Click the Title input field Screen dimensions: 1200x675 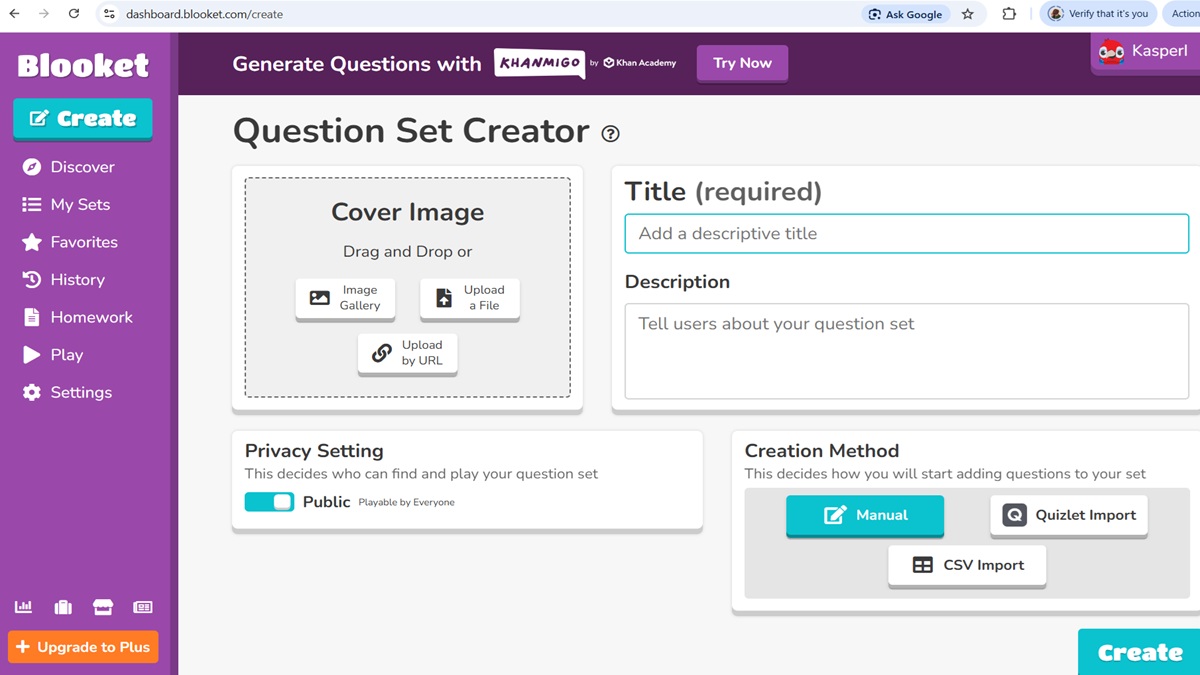click(907, 234)
